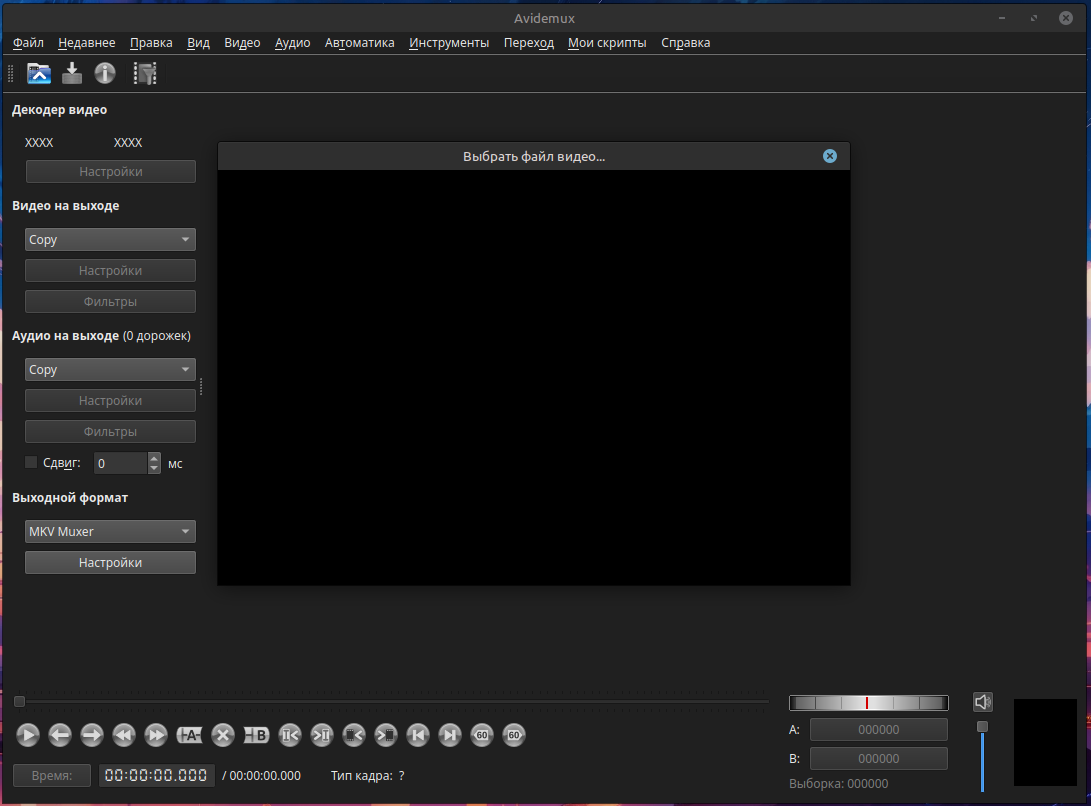Adjust the volume slider handle
The width and height of the screenshot is (1091, 806).
tap(982, 727)
